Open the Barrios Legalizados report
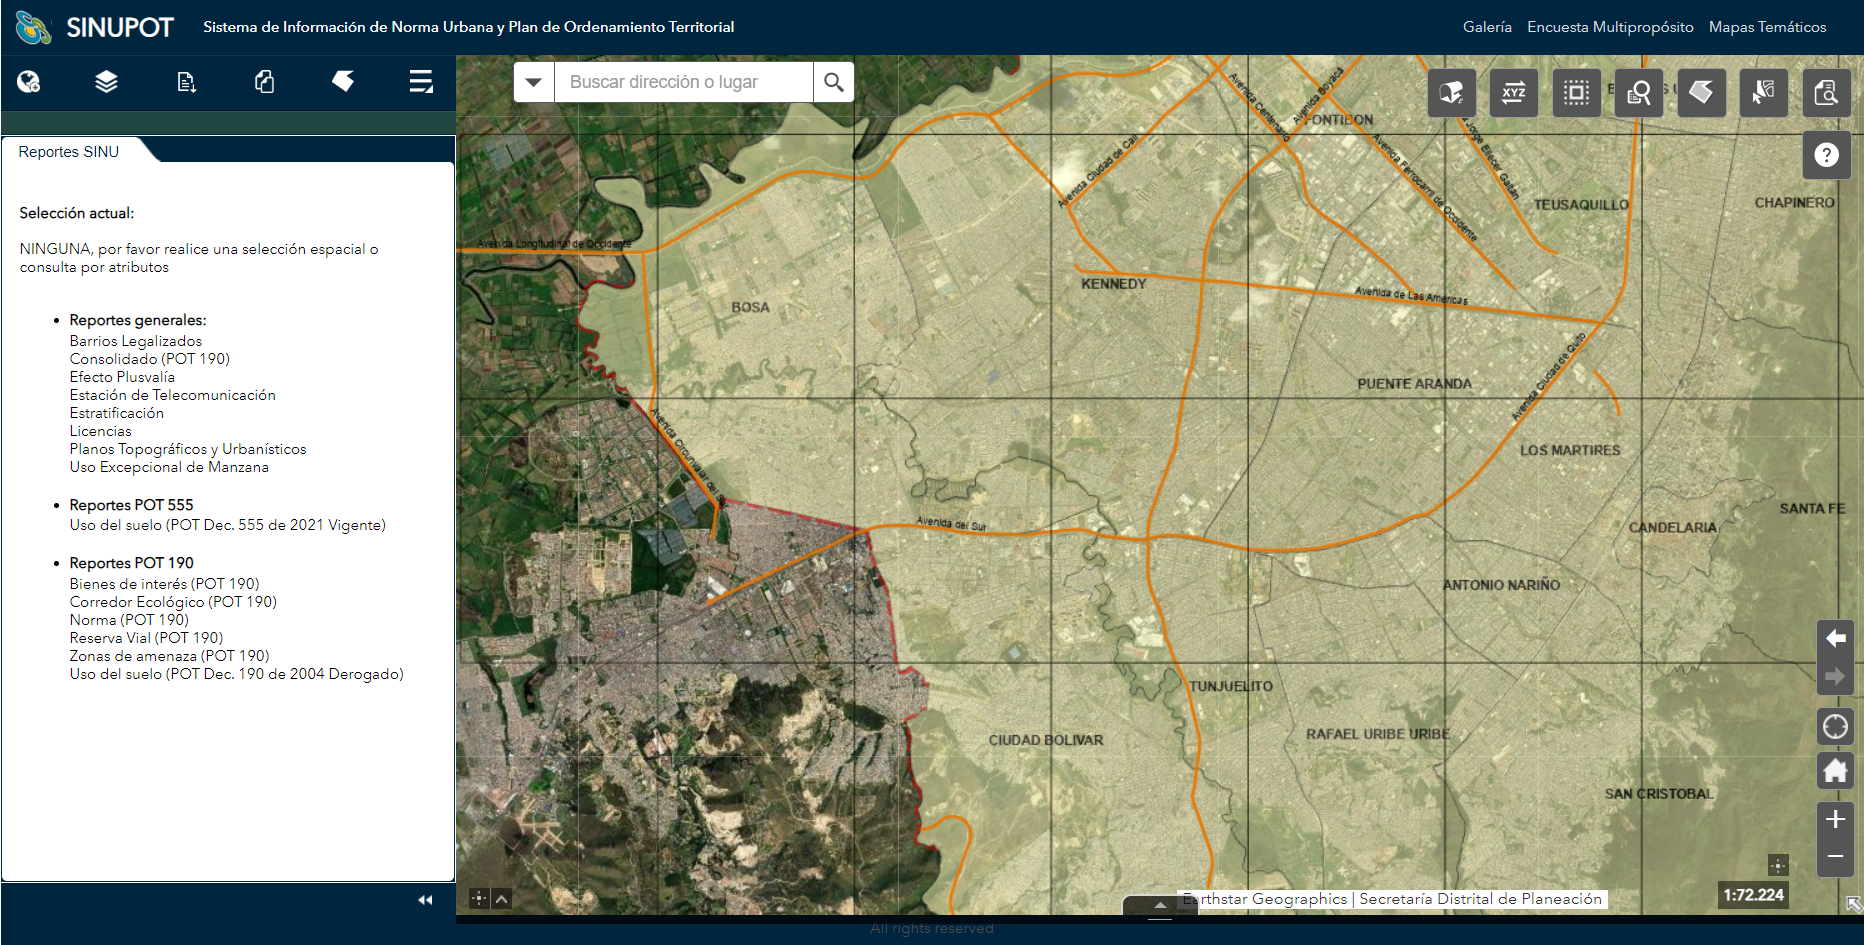 136,341
